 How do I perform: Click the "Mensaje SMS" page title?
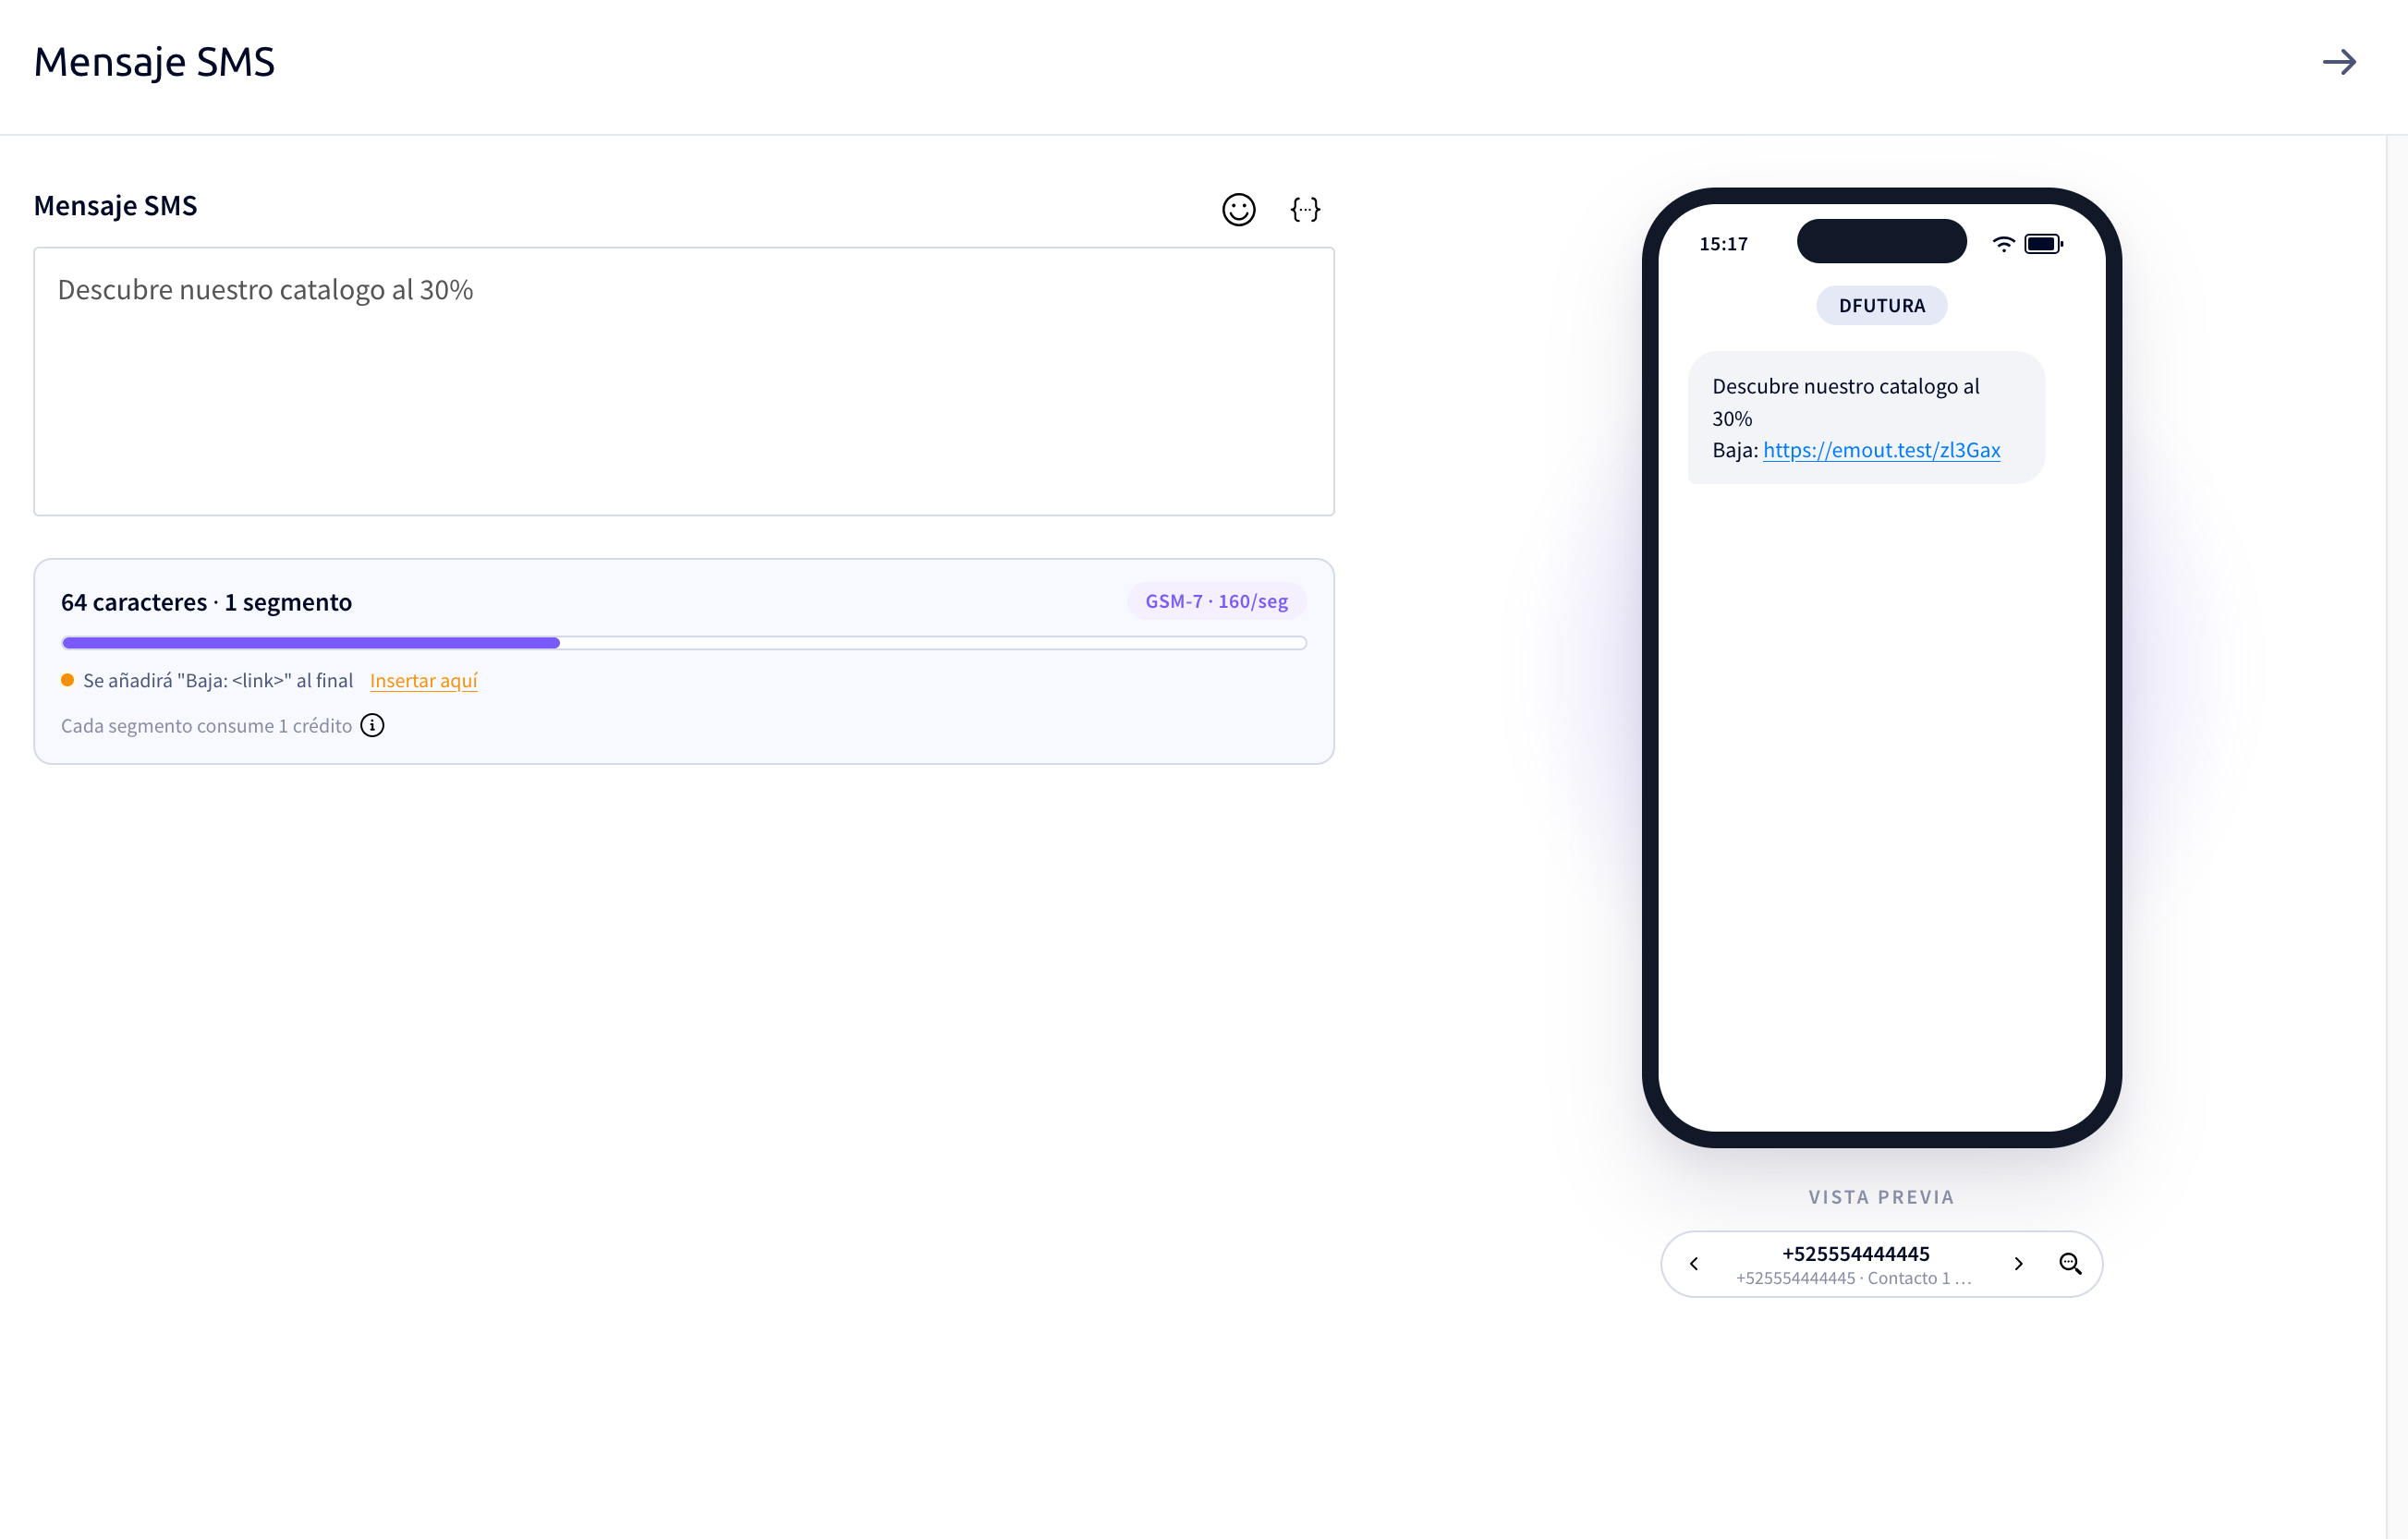point(154,62)
